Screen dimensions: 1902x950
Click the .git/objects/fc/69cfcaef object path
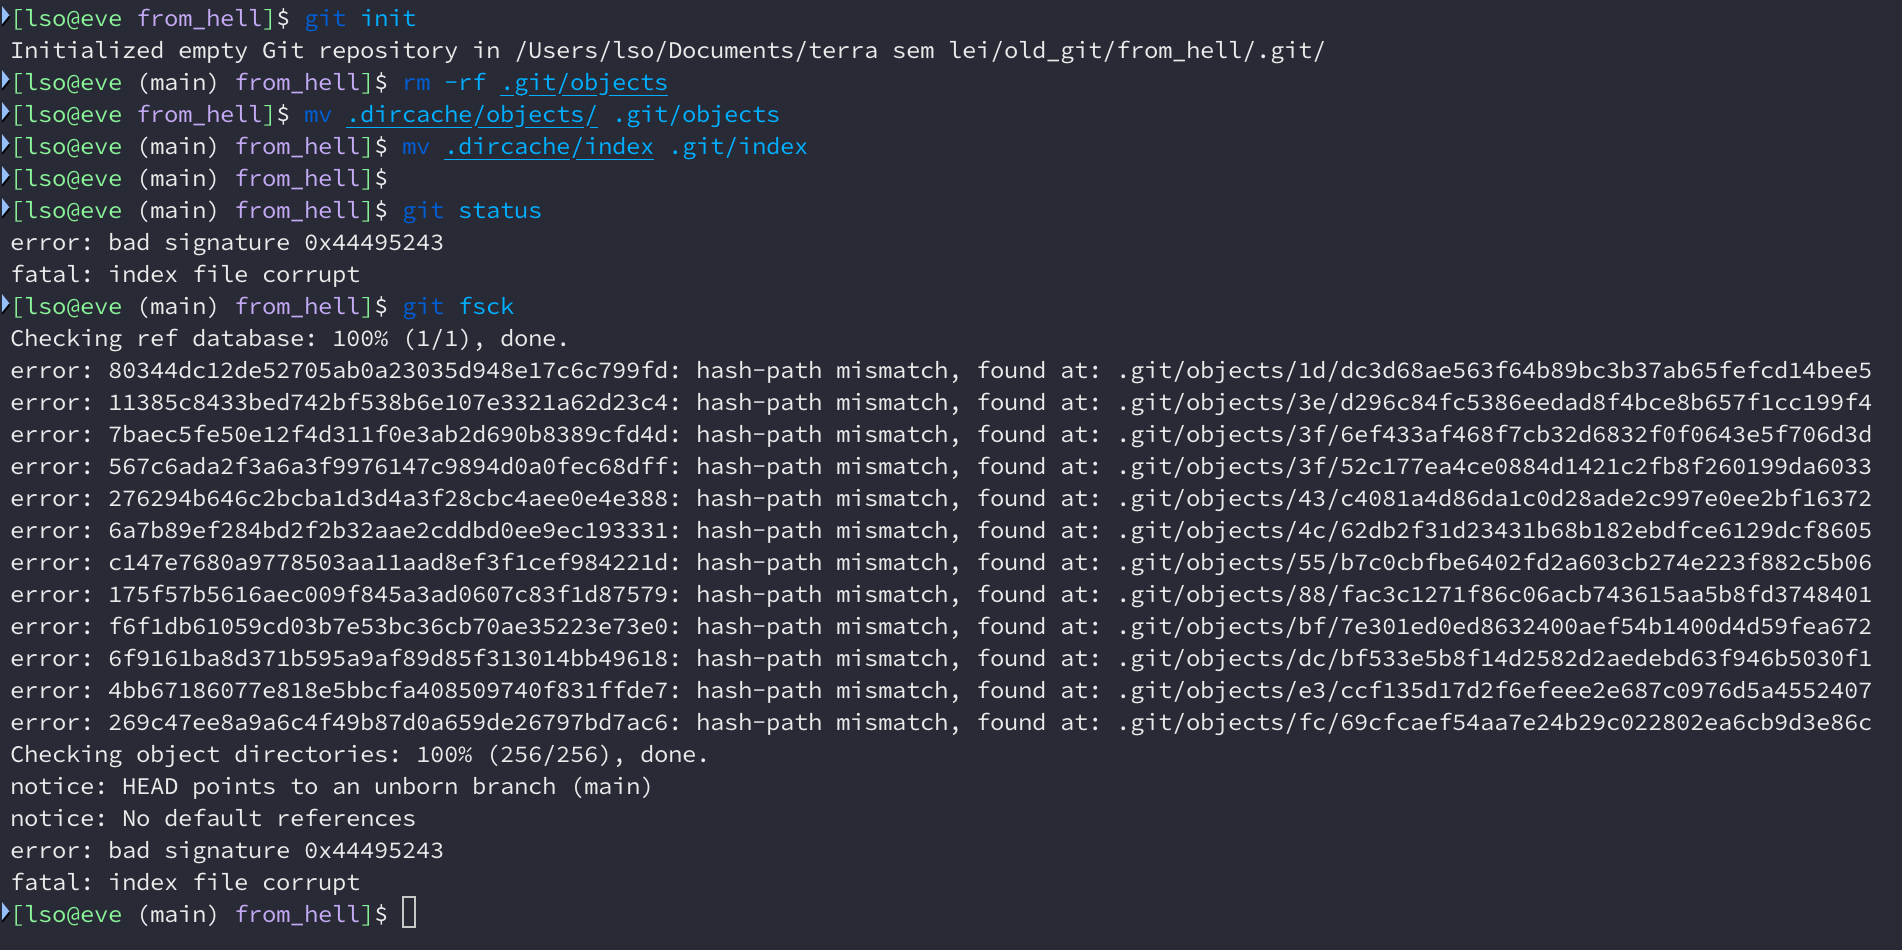tap(1494, 723)
